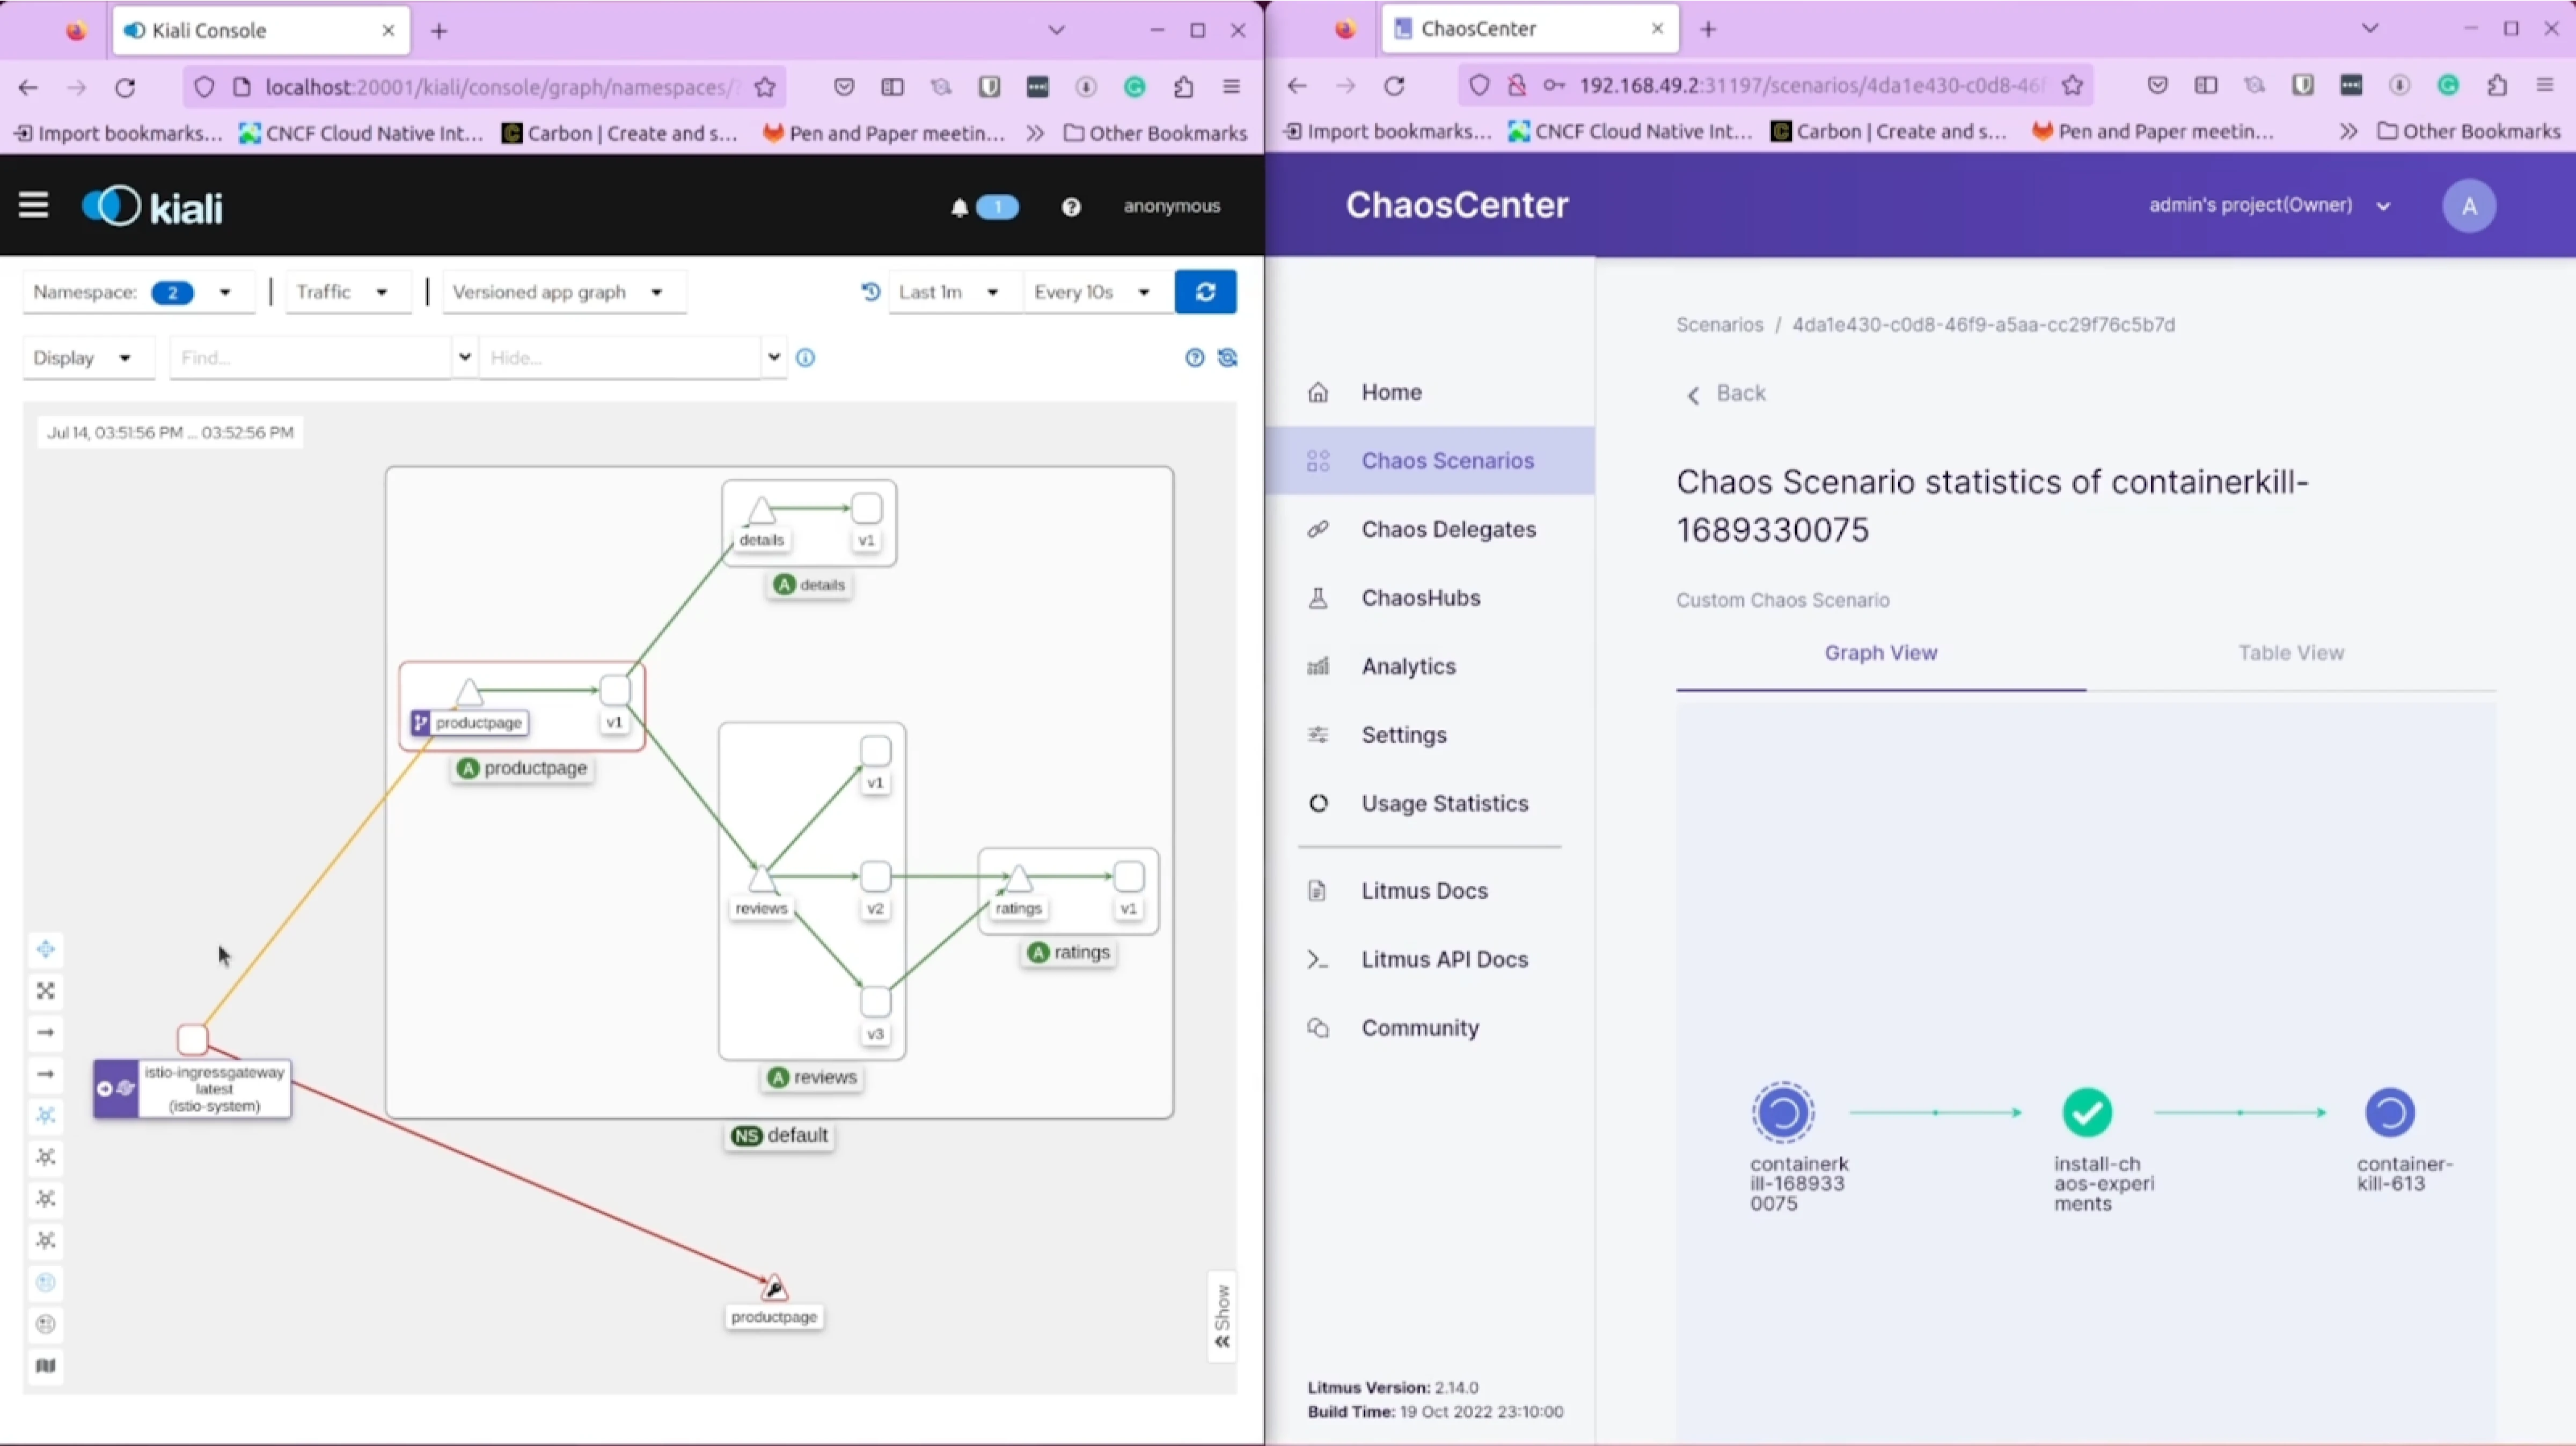Toggle Kiali legend map icon
The image size is (2576, 1446).
(x=45, y=1366)
